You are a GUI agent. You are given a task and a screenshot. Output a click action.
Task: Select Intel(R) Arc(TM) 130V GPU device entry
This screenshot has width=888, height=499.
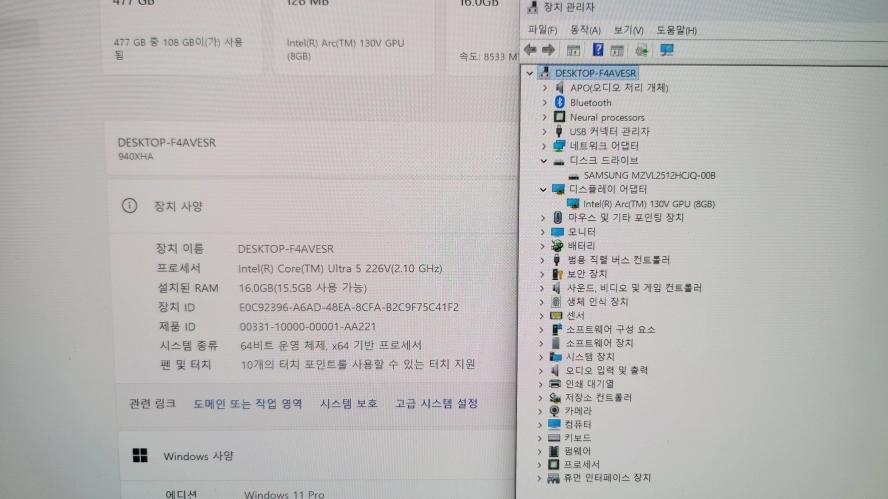tap(648, 204)
